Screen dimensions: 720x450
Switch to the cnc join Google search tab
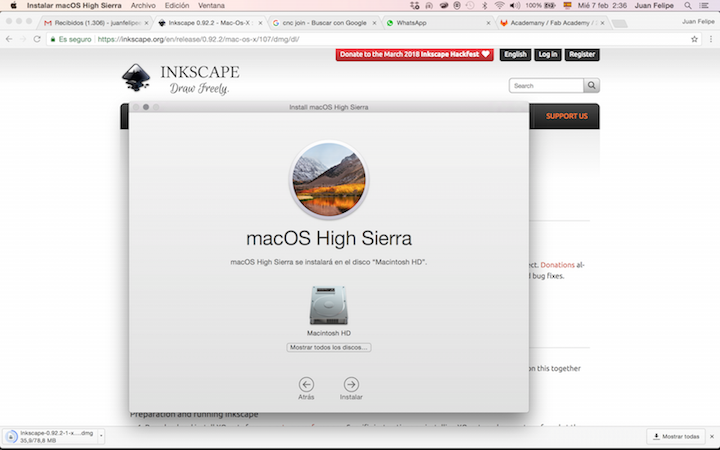324,22
